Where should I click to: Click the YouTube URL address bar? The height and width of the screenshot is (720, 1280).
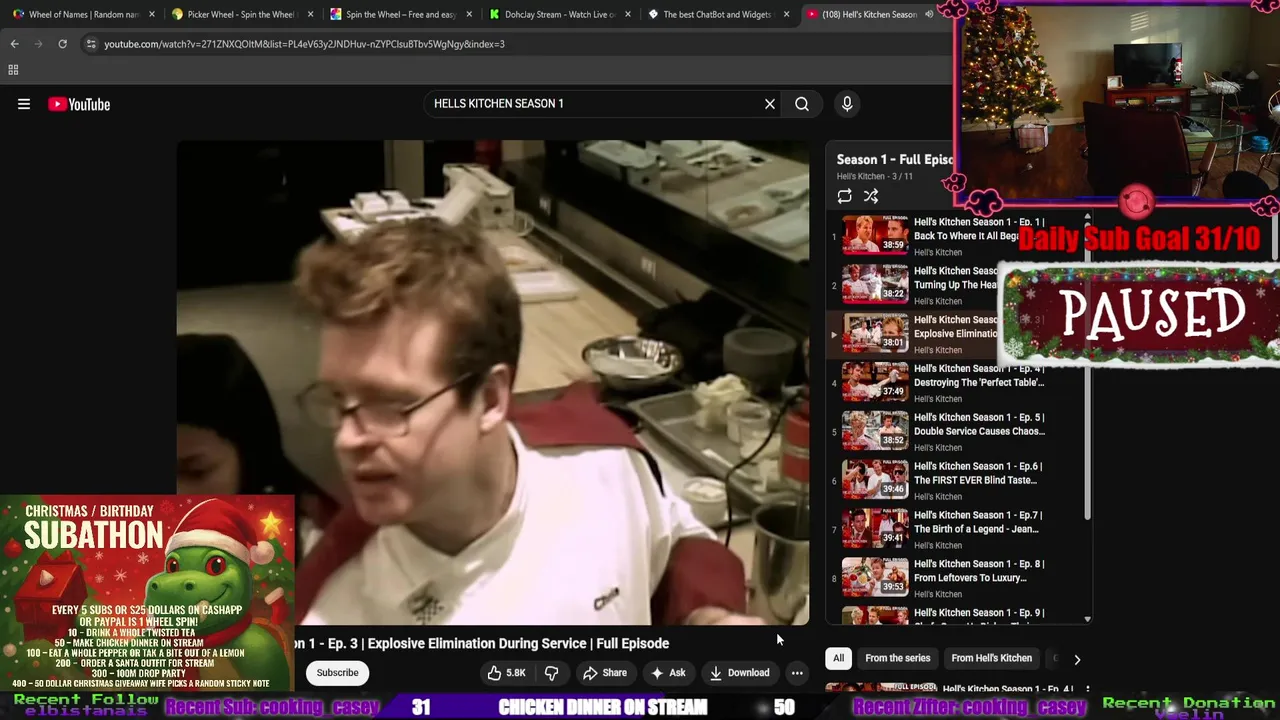point(510,44)
